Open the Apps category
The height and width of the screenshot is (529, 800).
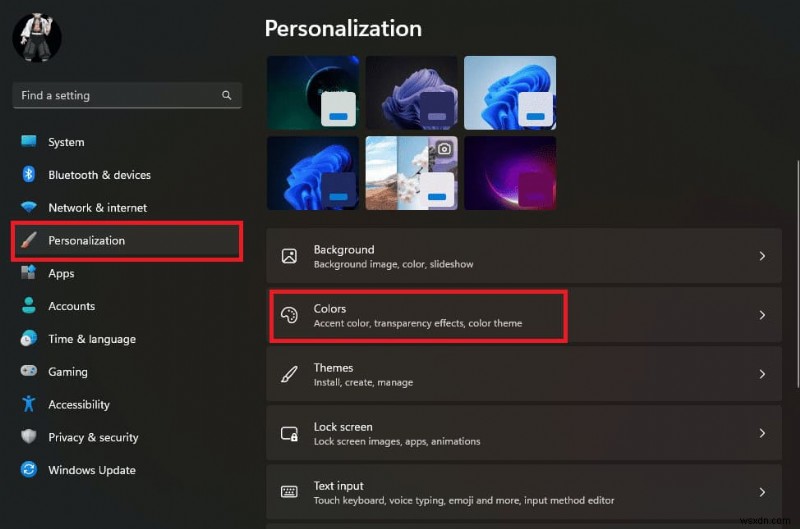coord(127,273)
